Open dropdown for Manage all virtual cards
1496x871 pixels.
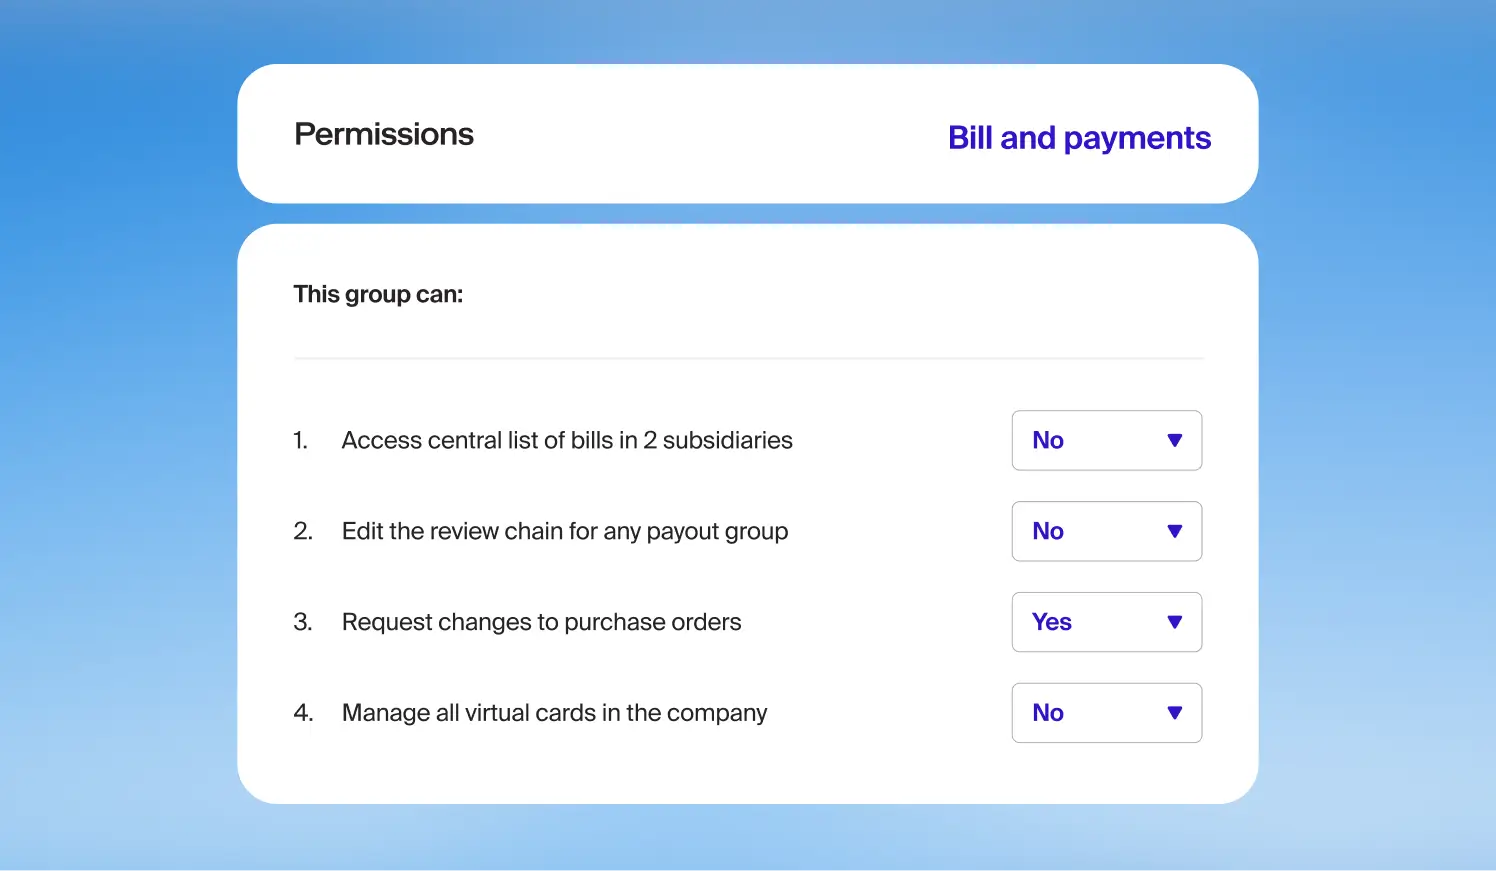1107,713
